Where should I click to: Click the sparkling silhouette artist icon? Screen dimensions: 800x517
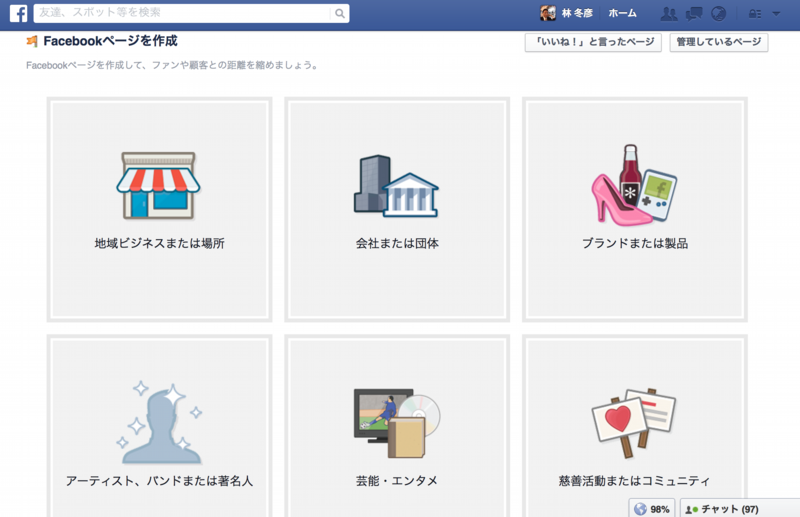(x=158, y=420)
